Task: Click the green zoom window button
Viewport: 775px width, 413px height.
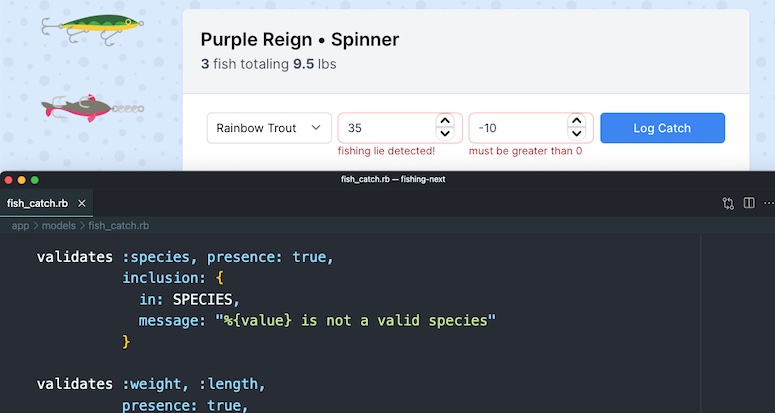Action: [35, 180]
